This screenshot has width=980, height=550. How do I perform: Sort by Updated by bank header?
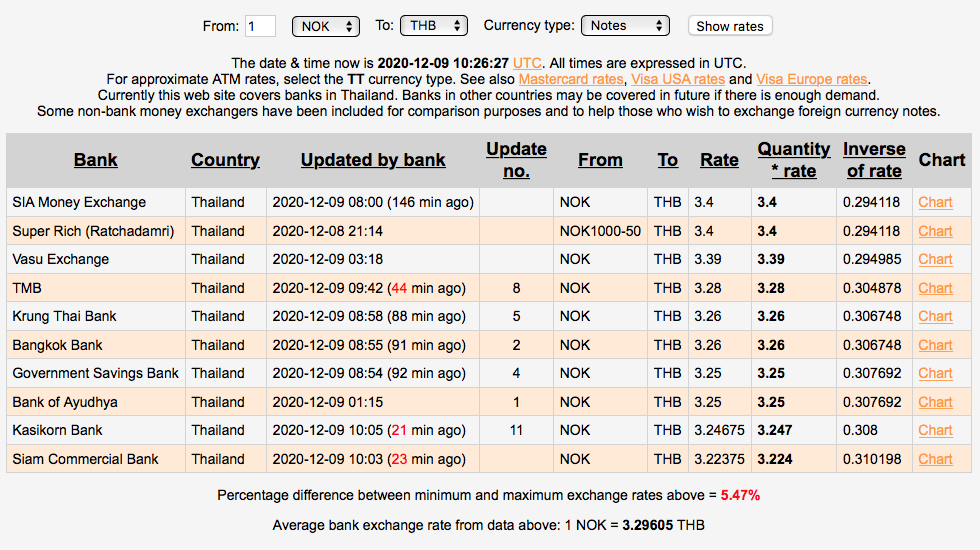click(373, 160)
